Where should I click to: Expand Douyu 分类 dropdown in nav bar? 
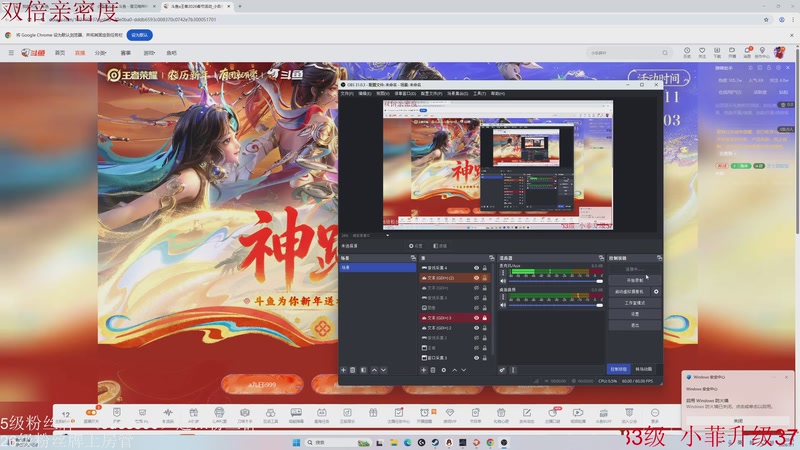[x=101, y=53]
